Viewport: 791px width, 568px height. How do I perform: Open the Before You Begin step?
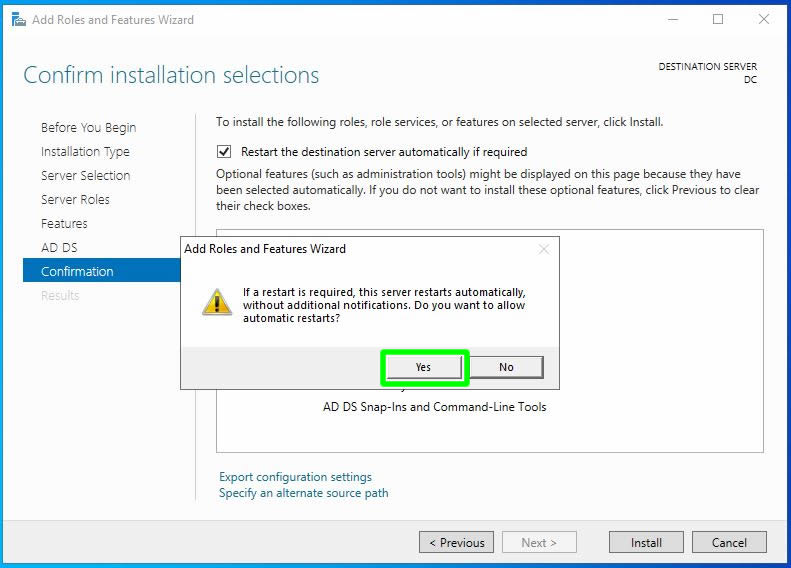pos(88,127)
